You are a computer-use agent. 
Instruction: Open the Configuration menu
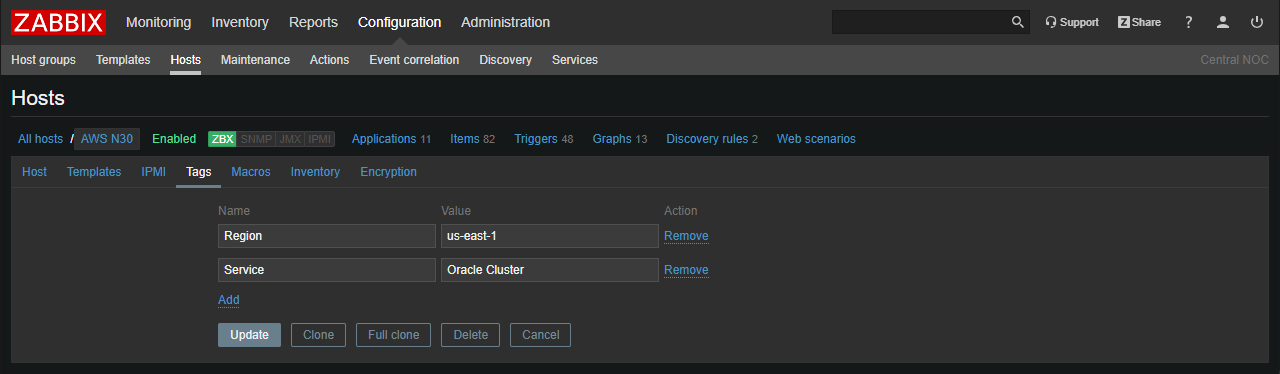pos(399,22)
